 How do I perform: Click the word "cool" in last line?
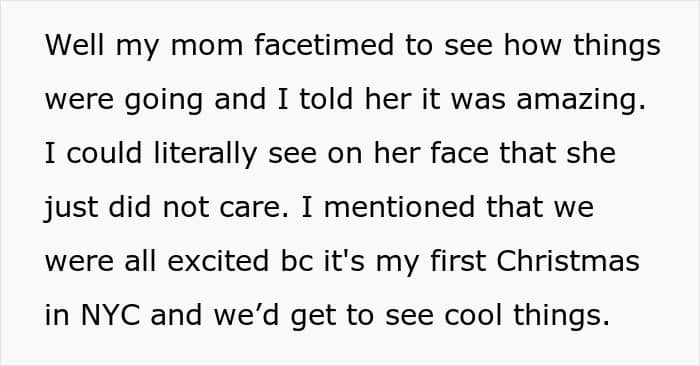click(x=473, y=315)
